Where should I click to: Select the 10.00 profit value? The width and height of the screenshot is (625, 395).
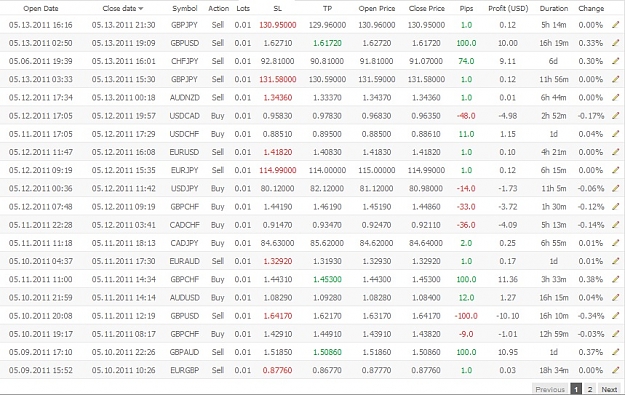(508, 43)
